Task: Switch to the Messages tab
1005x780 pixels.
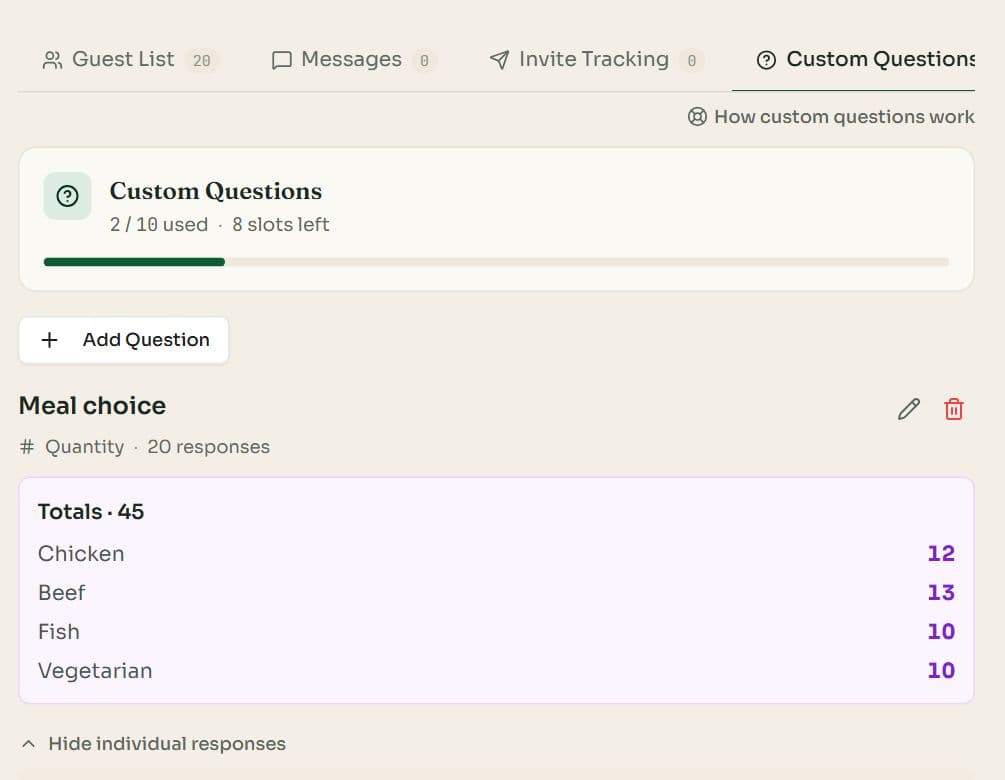Action: [354, 60]
